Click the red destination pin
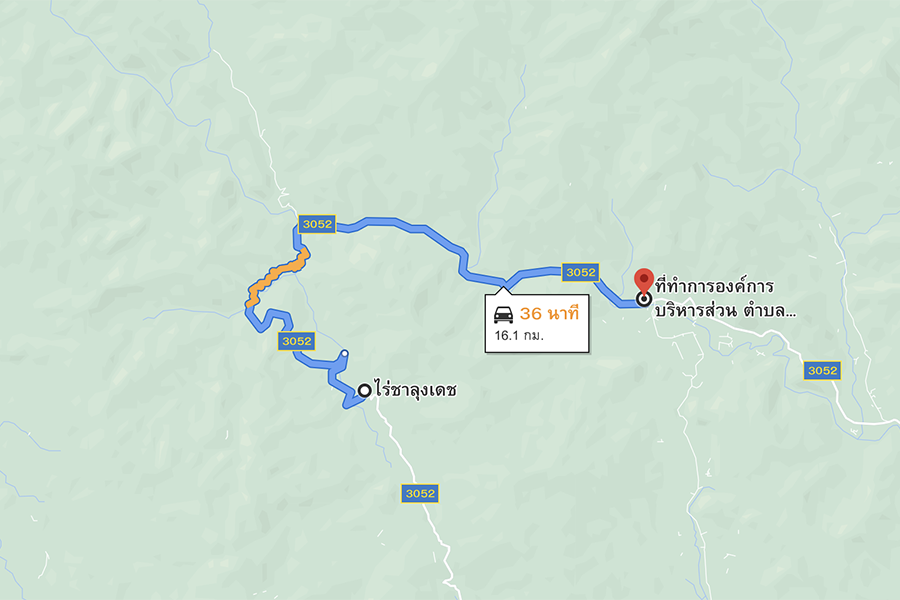Screen dimensions: 900x600 point(644,281)
